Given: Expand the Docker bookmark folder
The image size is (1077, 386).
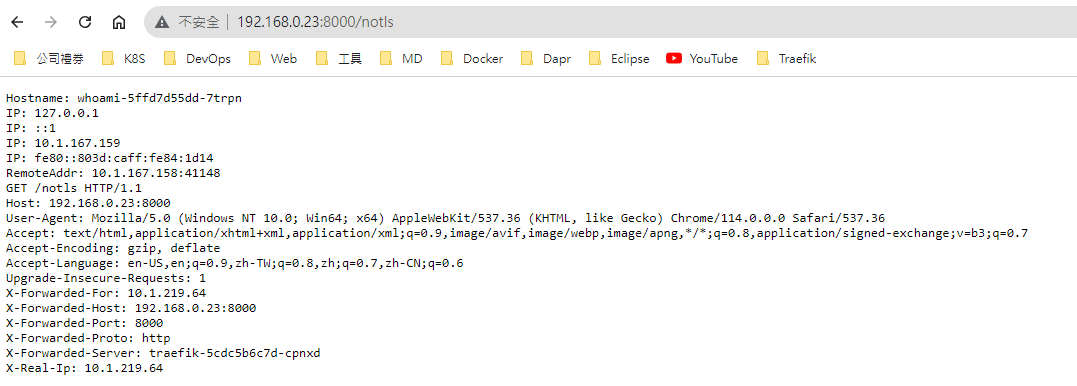Looking at the screenshot, I should click(x=472, y=58).
